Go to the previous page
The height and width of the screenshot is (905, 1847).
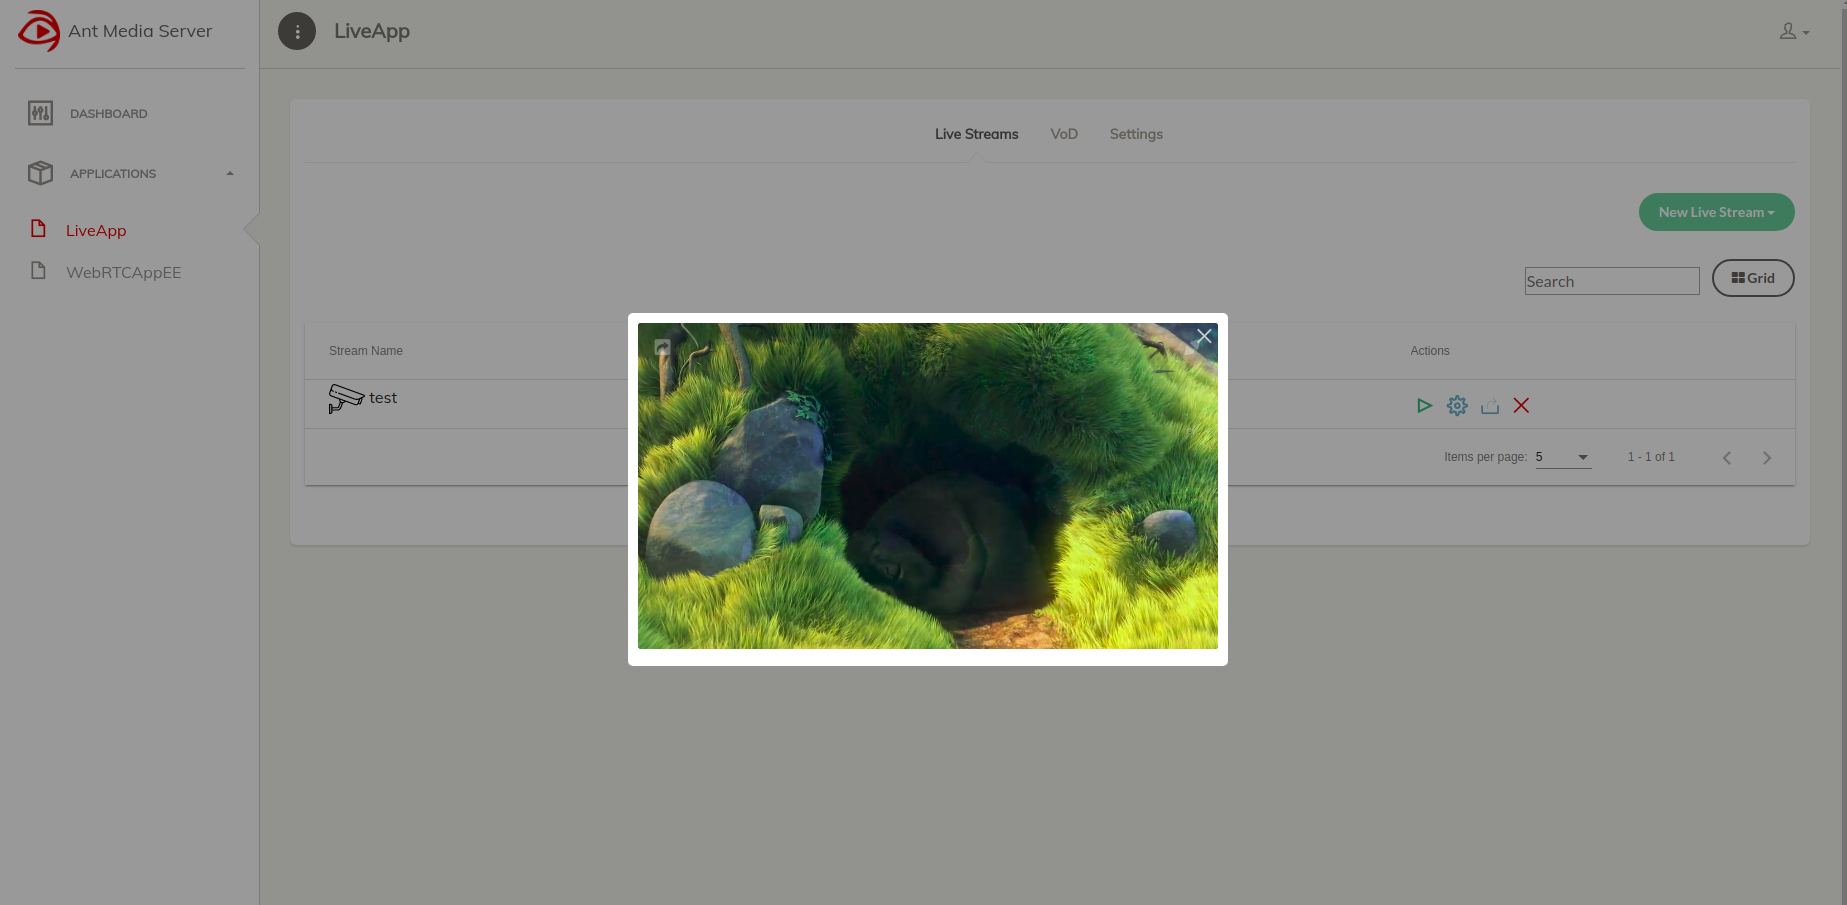pyautogui.click(x=1727, y=458)
